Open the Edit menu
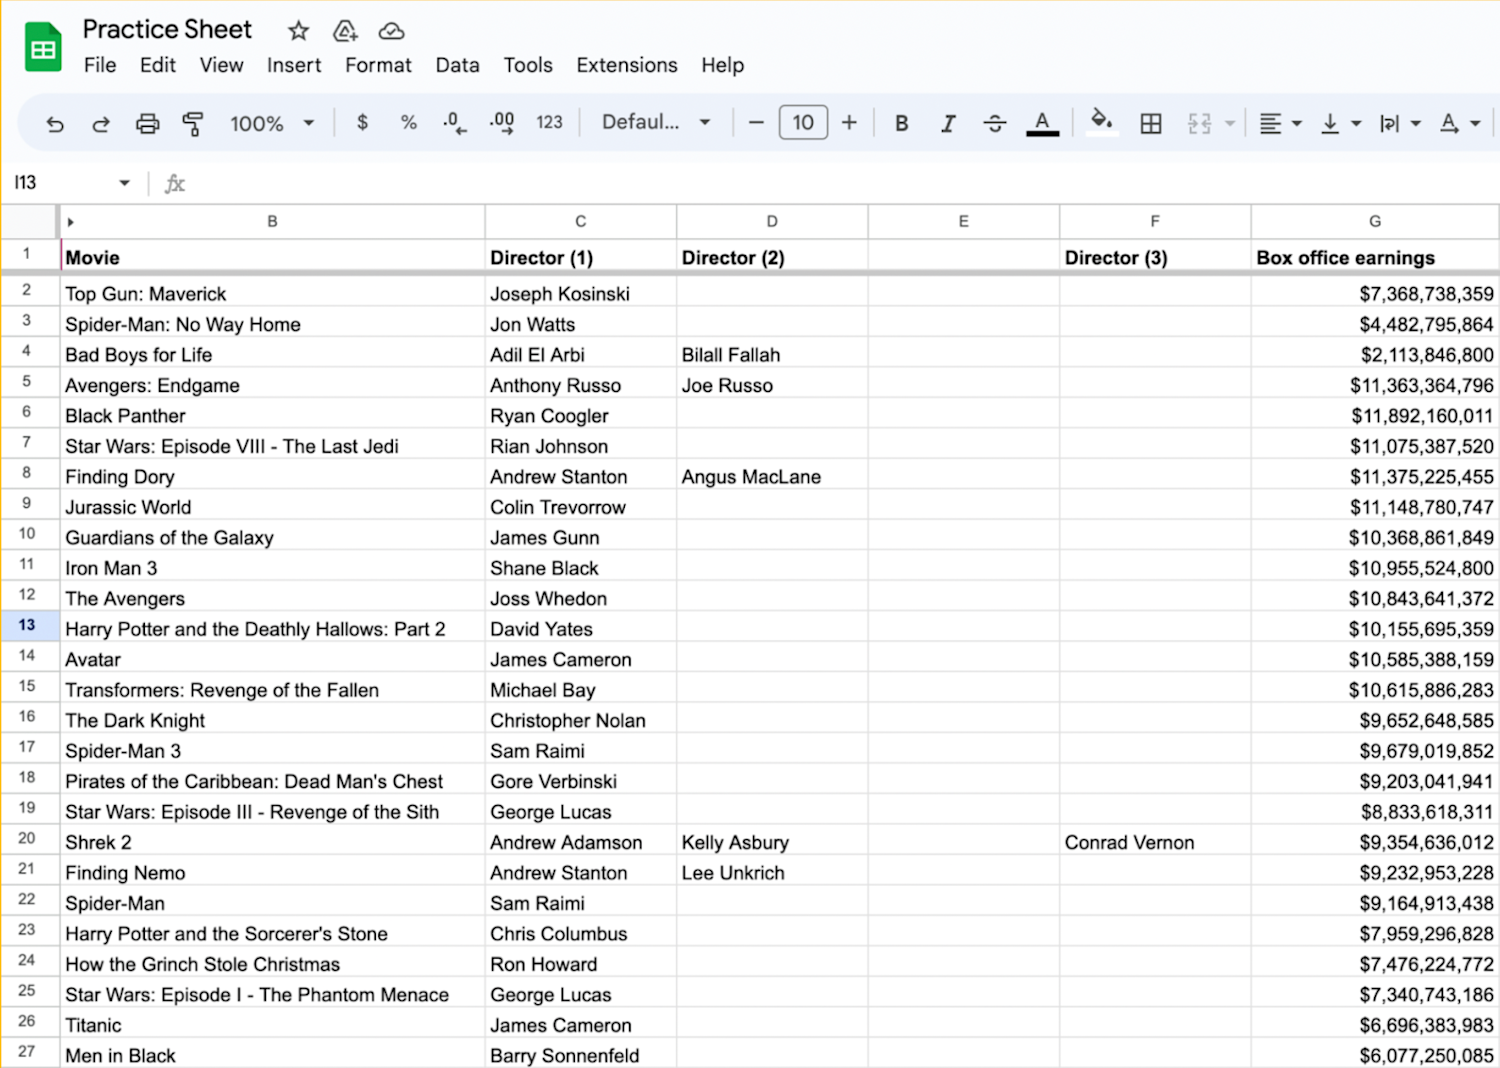This screenshot has height=1068, width=1500. click(158, 65)
